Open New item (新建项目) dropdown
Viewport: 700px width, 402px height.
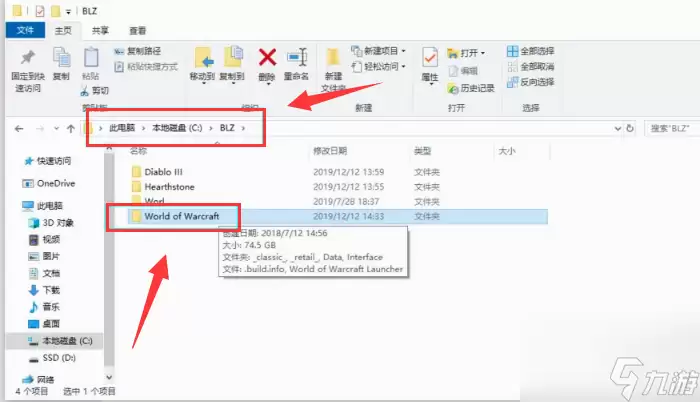378,51
